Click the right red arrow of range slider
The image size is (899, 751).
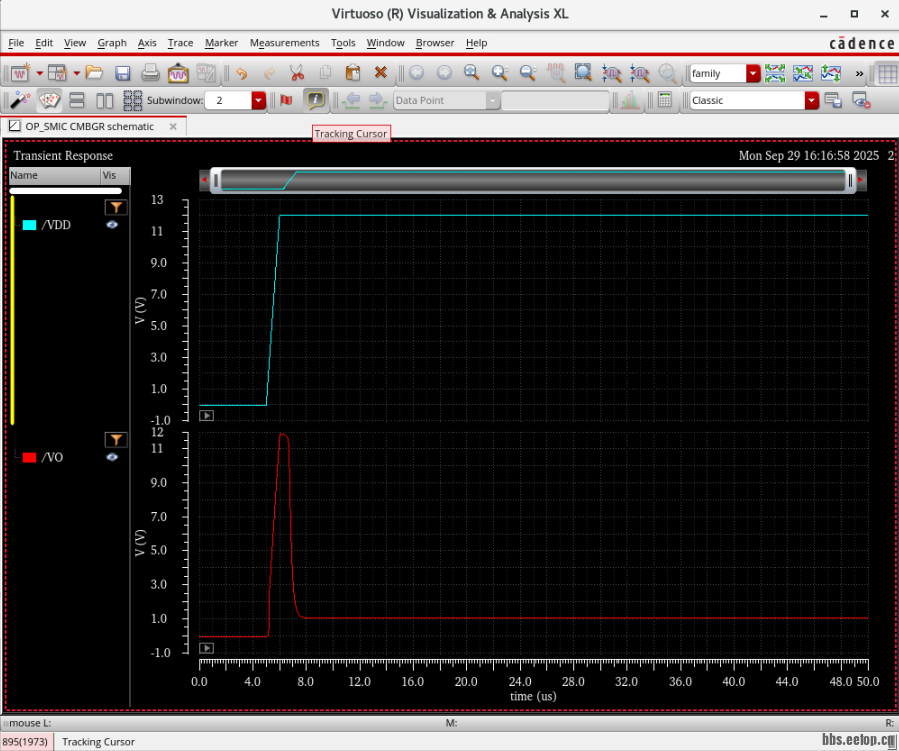tap(861, 180)
